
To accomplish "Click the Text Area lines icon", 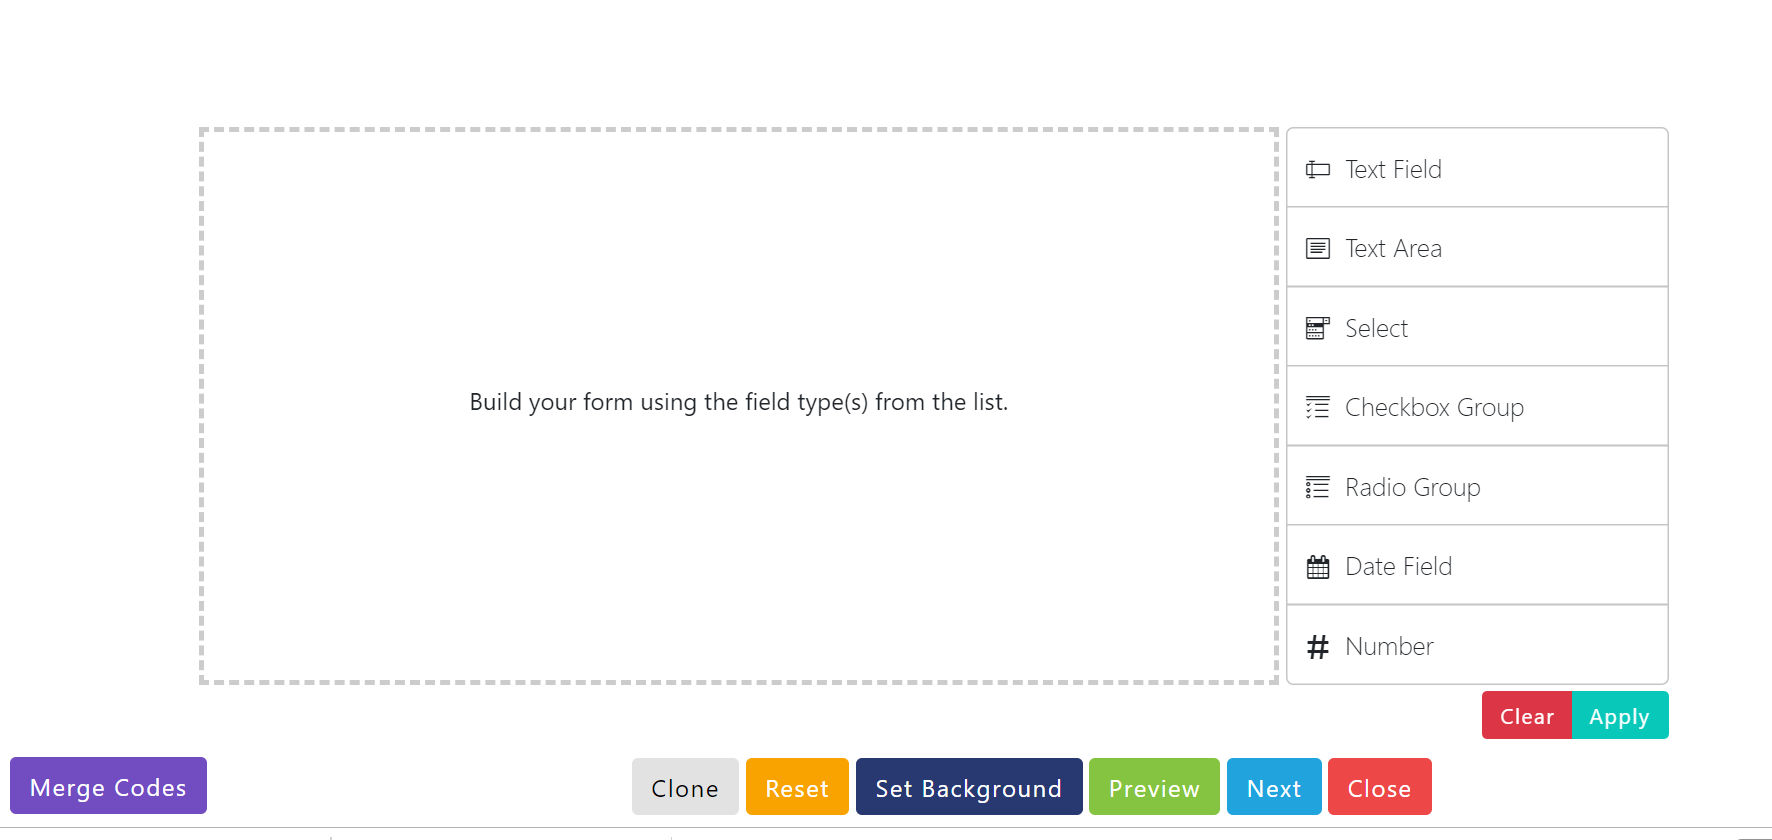I will point(1318,248).
